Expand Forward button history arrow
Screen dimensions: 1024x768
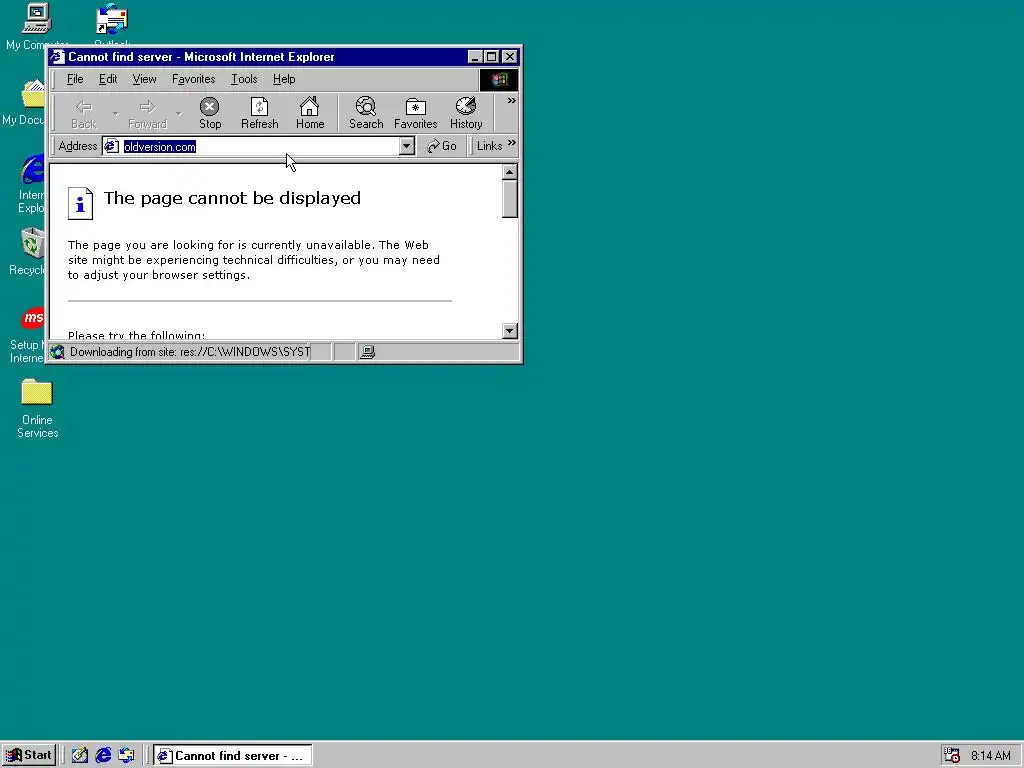(178, 114)
